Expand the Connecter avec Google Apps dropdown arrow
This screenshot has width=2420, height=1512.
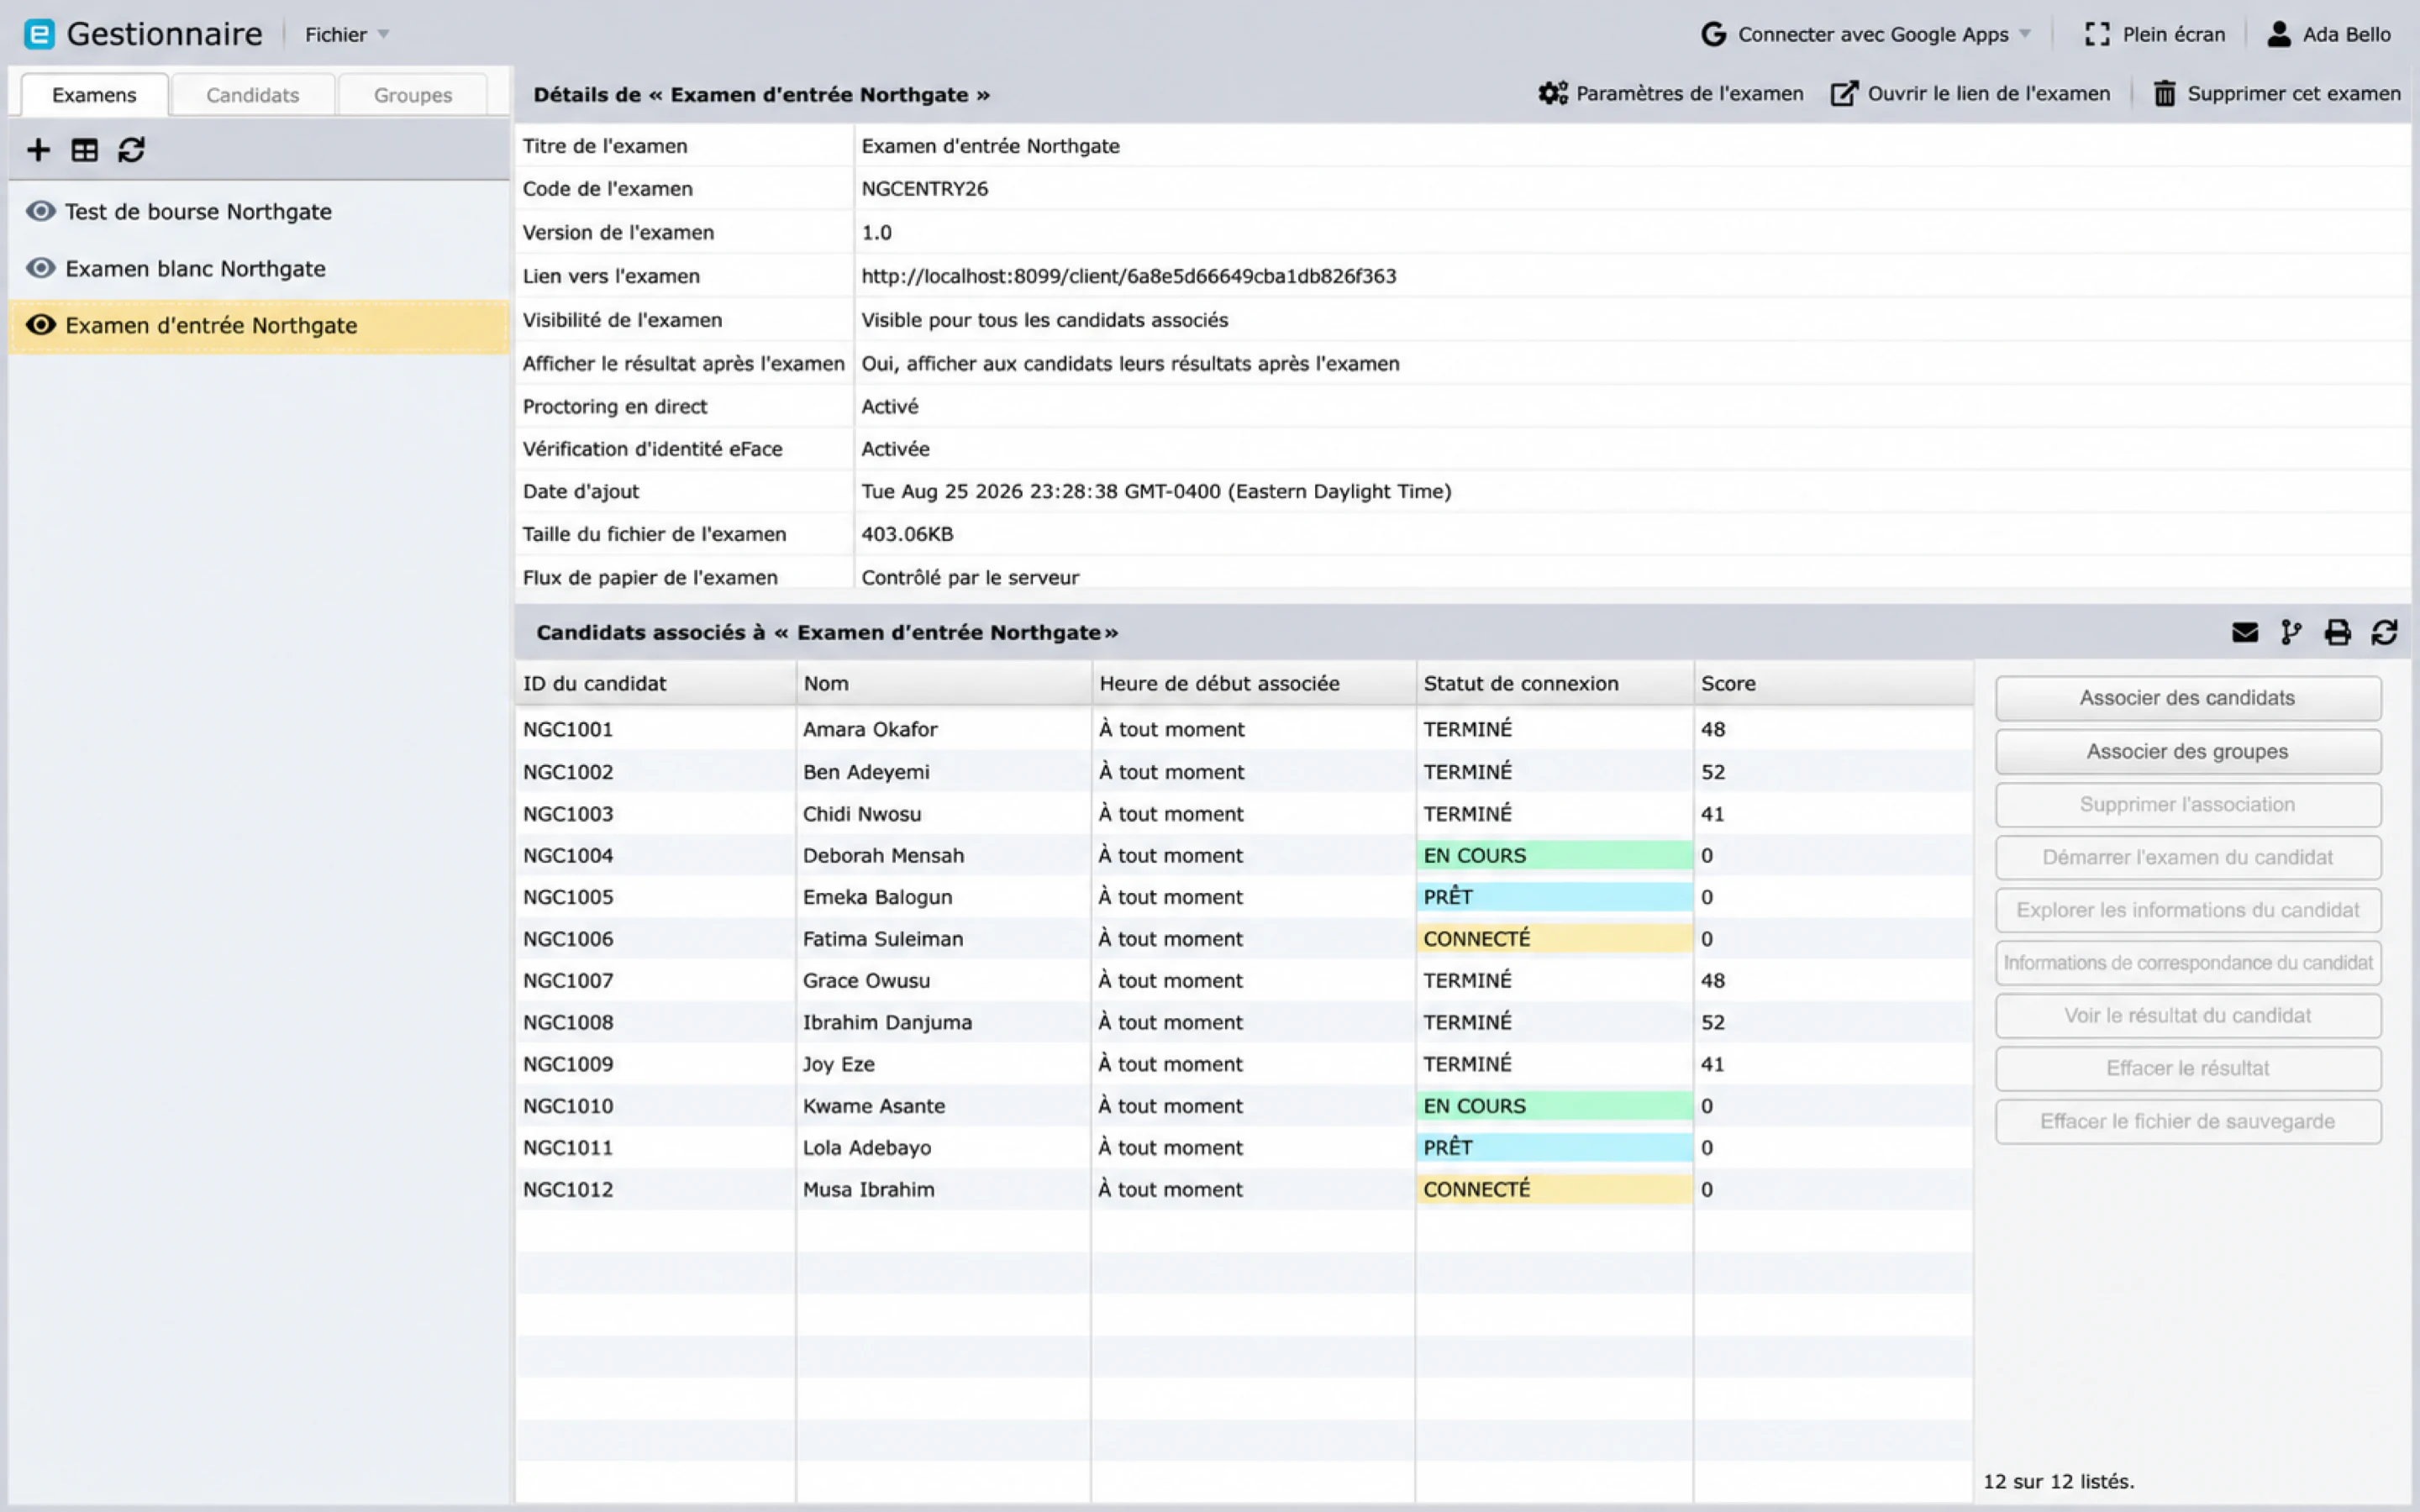pos(2025,34)
